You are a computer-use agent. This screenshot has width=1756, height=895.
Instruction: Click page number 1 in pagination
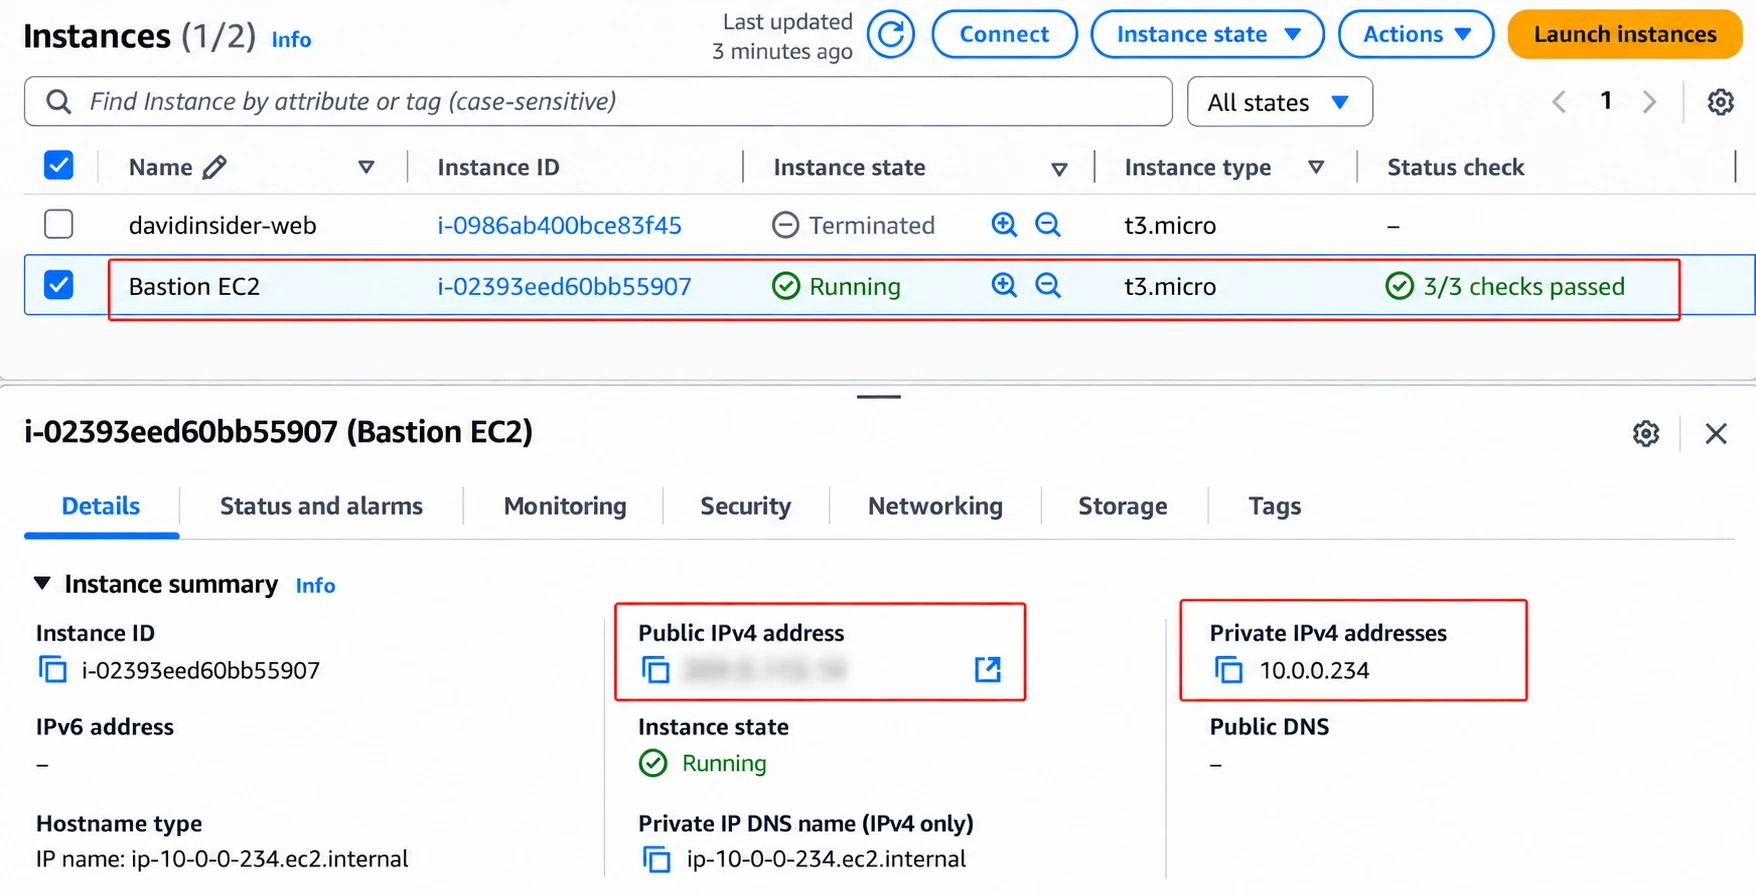pyautogui.click(x=1605, y=101)
